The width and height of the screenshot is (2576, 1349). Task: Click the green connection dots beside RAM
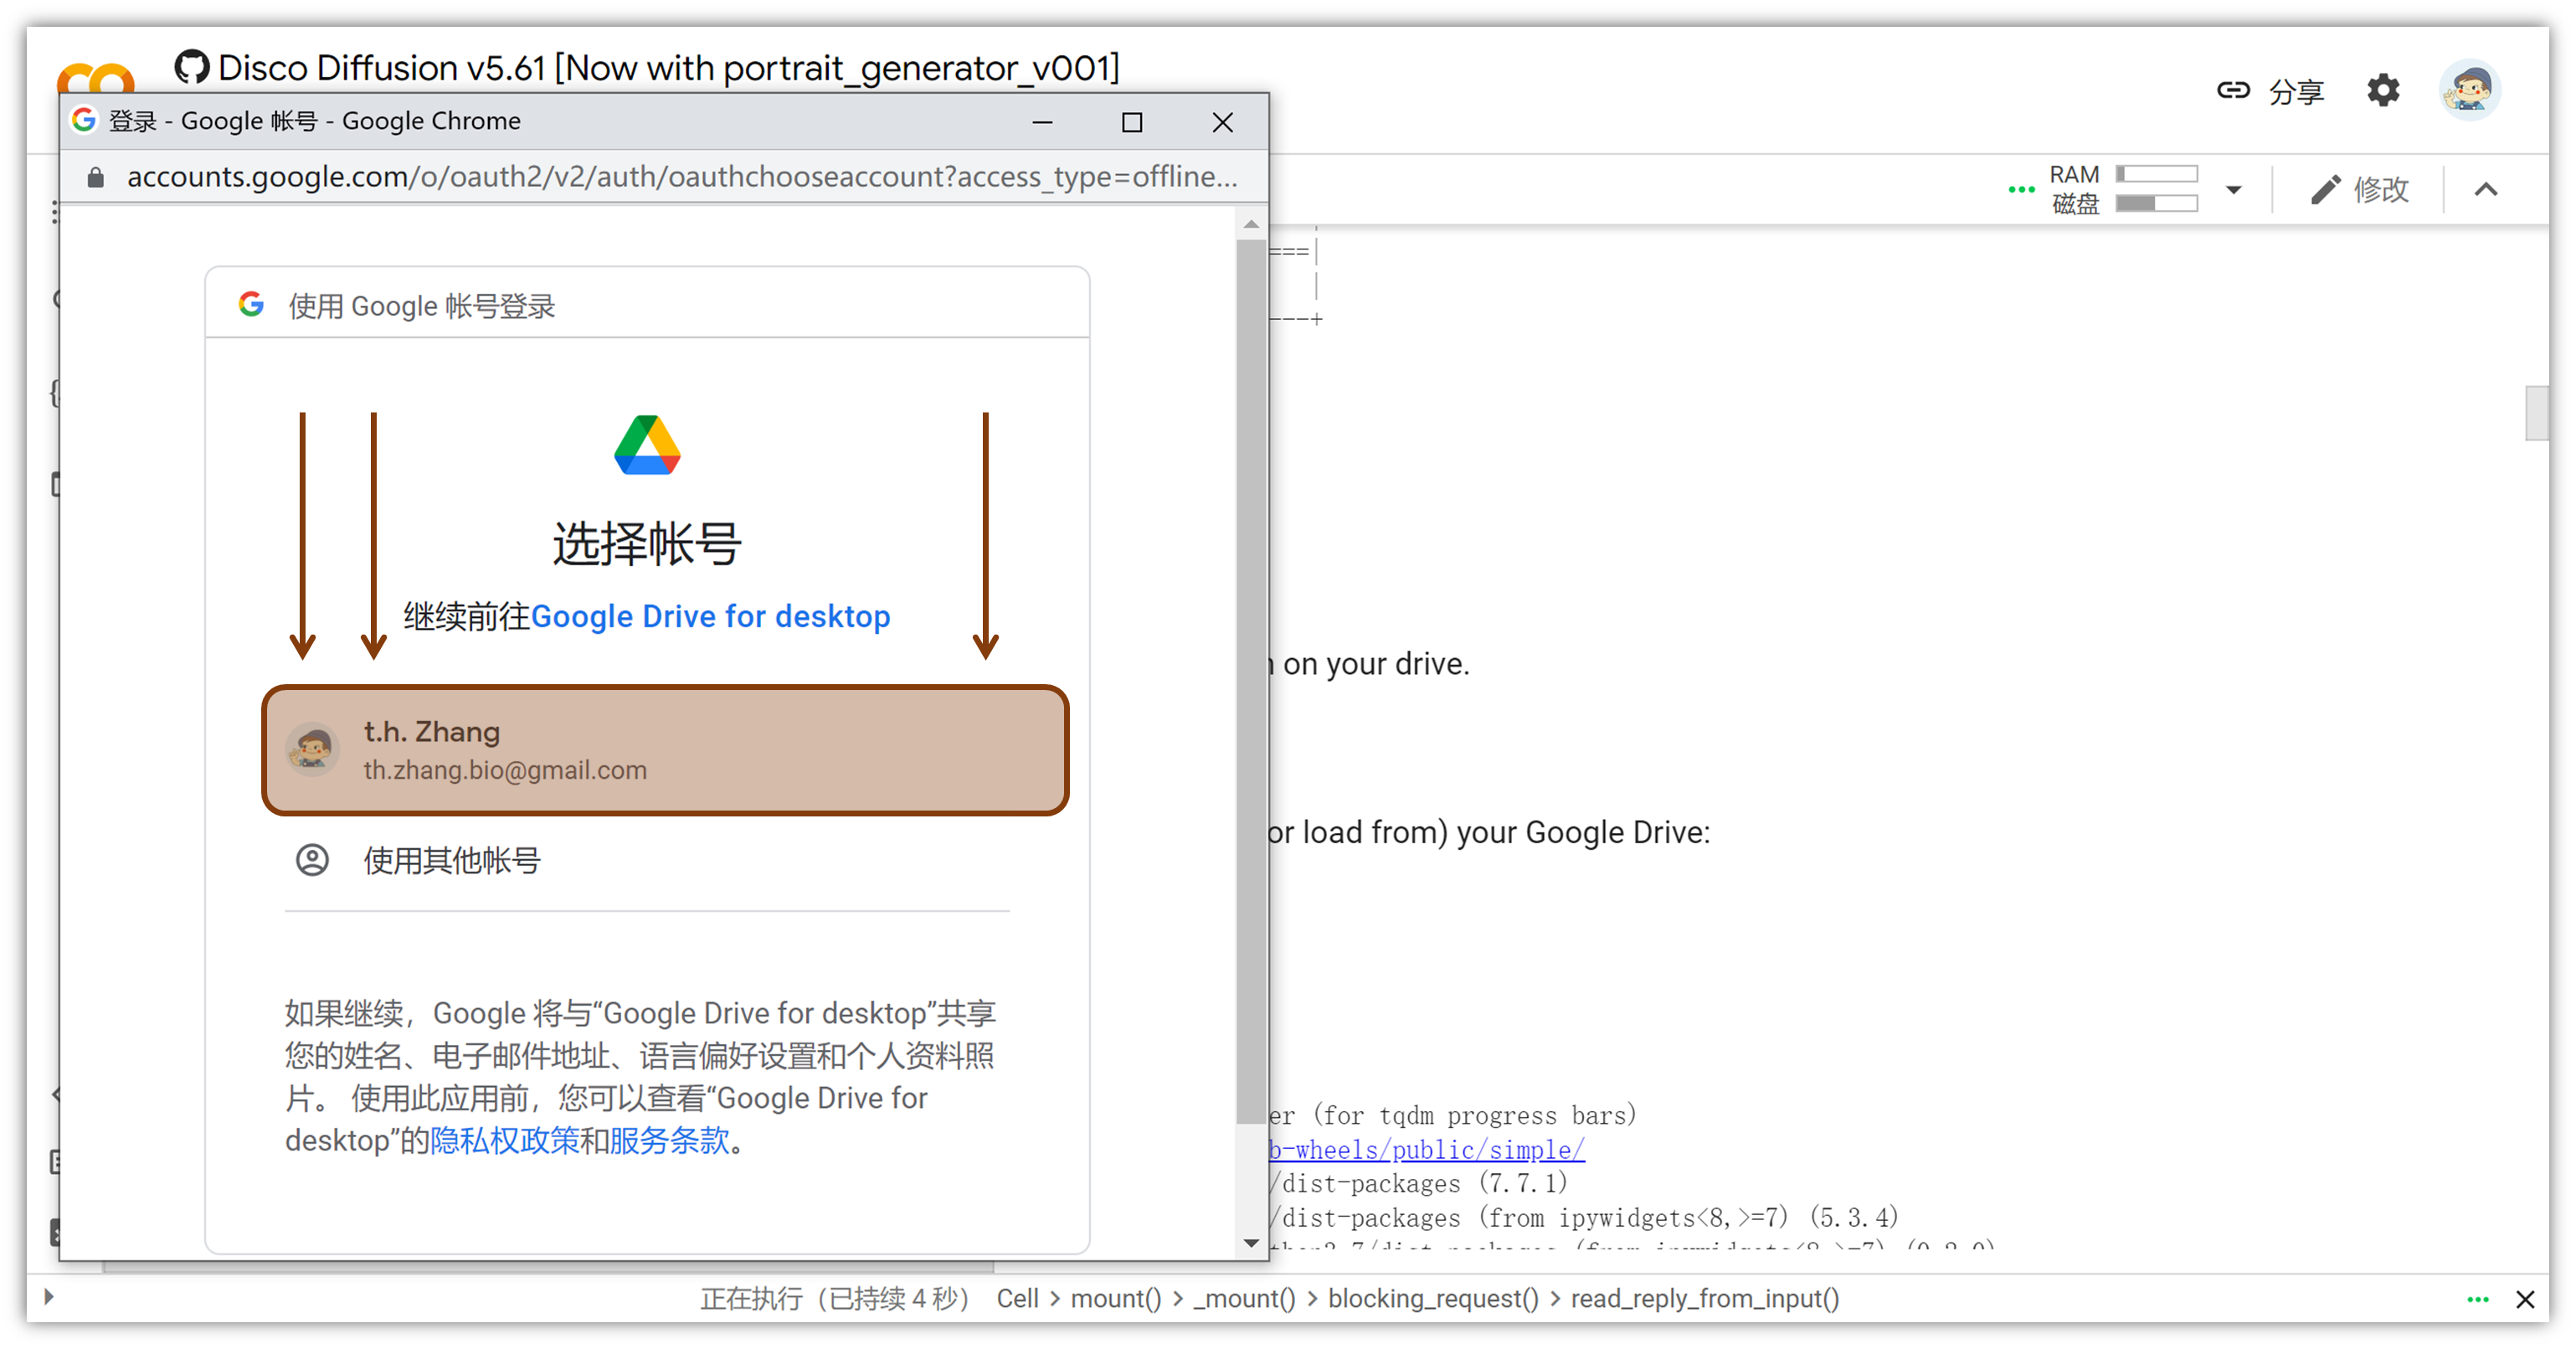2021,189
